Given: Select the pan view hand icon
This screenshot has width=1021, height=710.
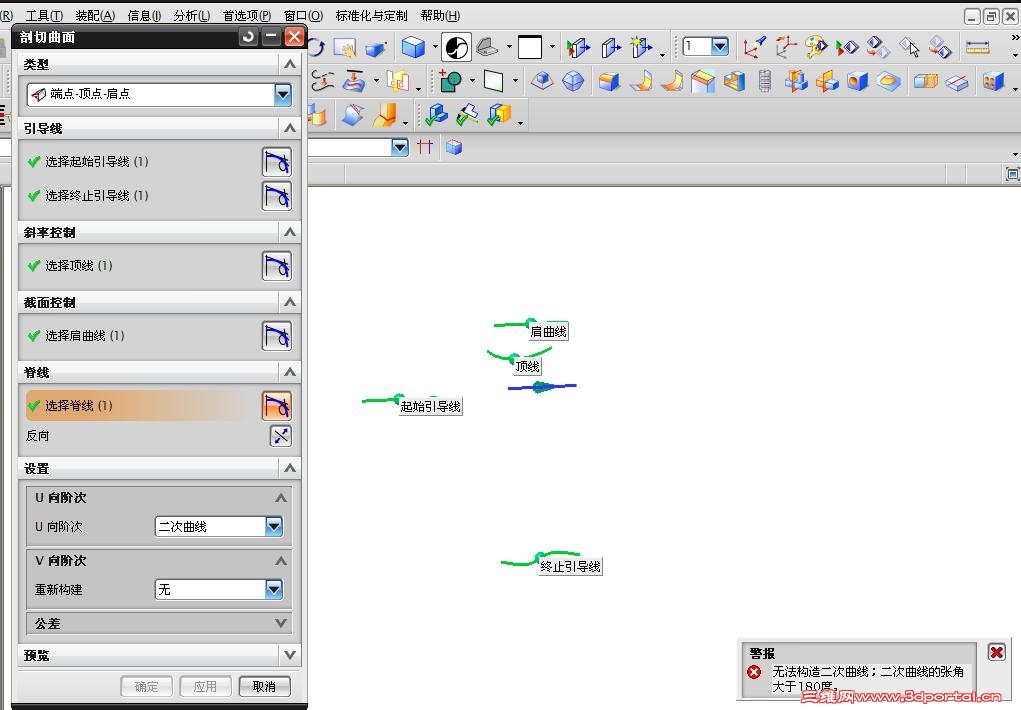Looking at the screenshot, I should point(344,48).
